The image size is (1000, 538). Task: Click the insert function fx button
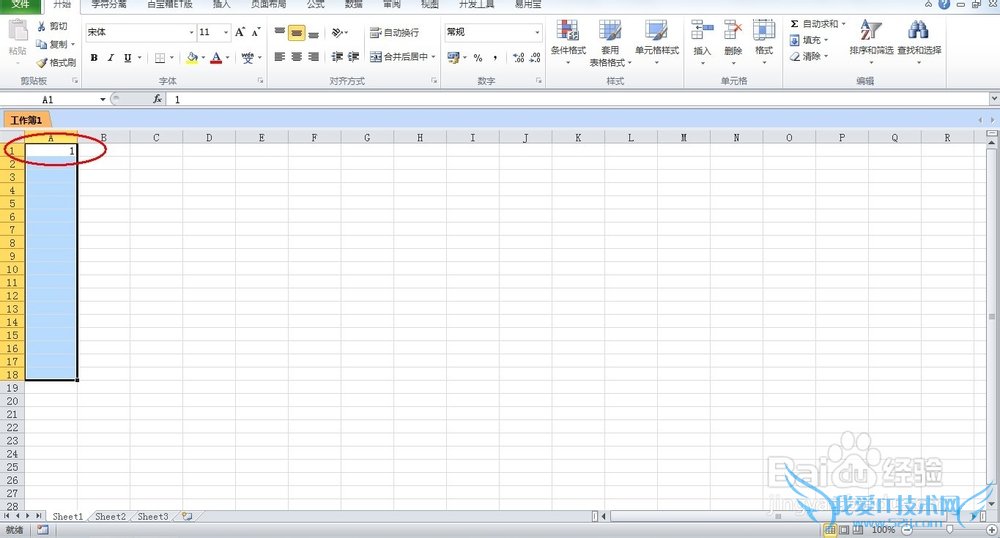157,99
